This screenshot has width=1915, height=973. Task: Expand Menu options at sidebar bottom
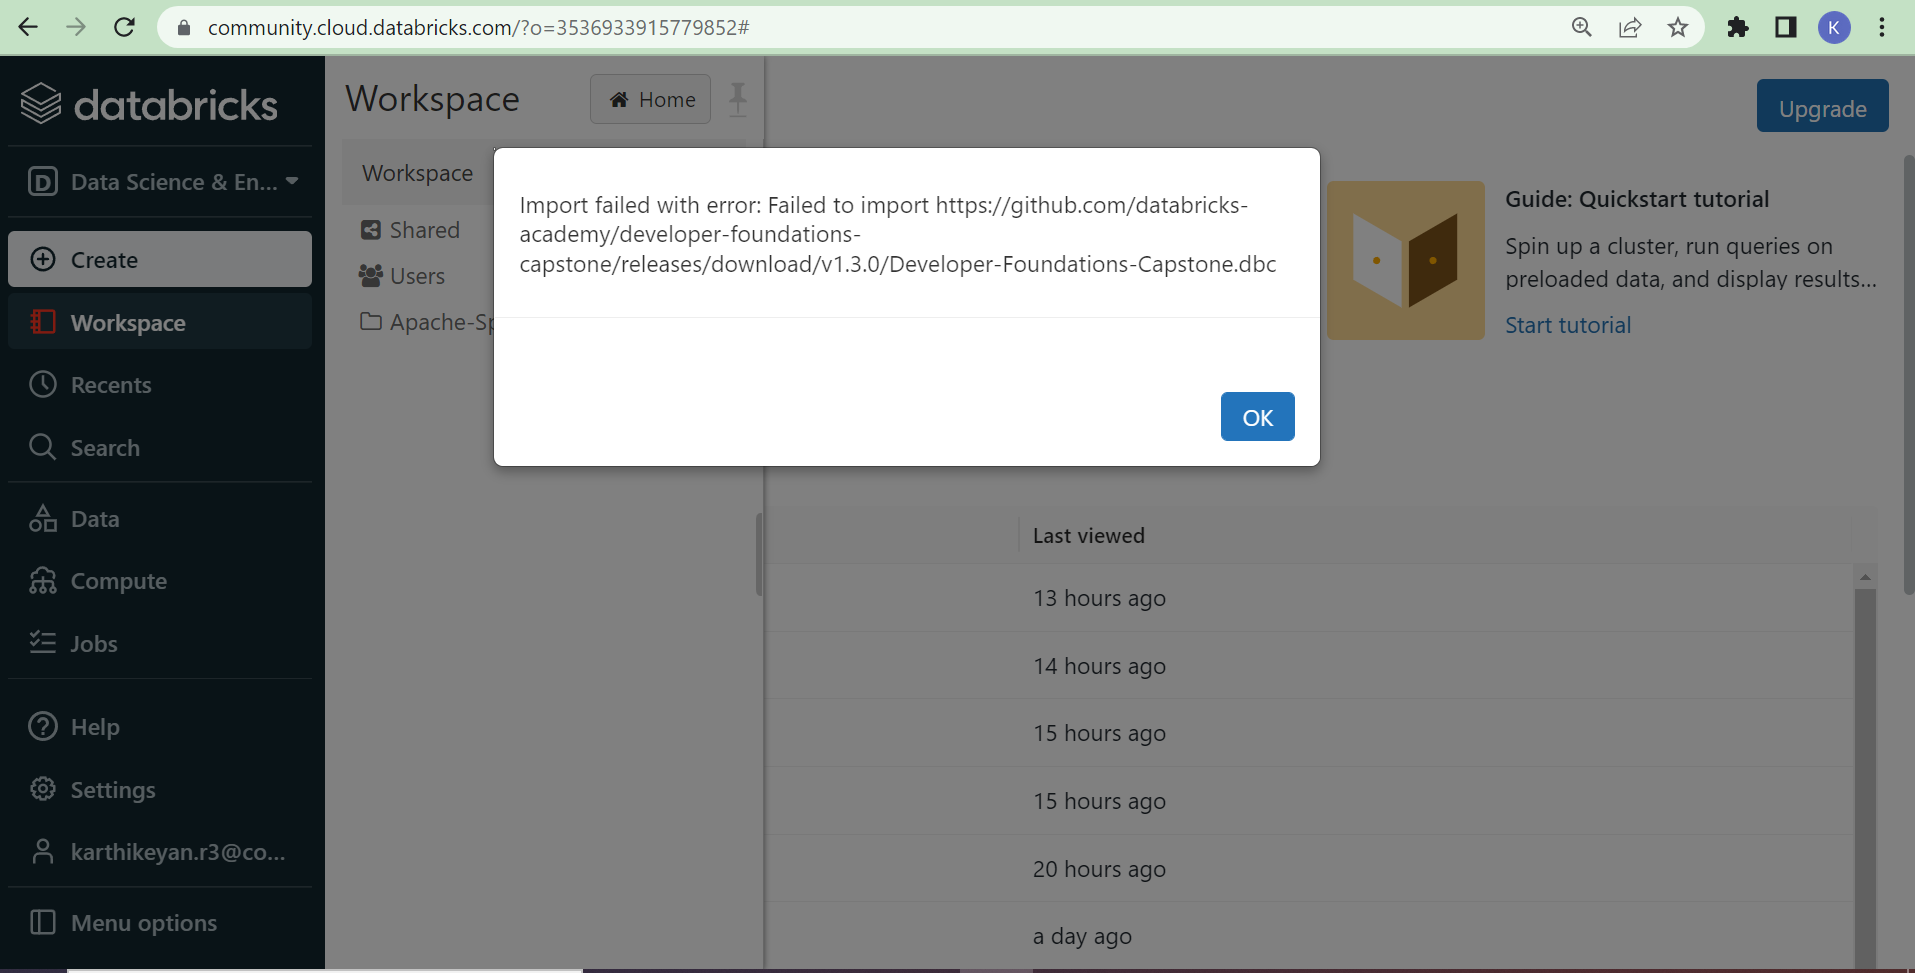click(143, 923)
